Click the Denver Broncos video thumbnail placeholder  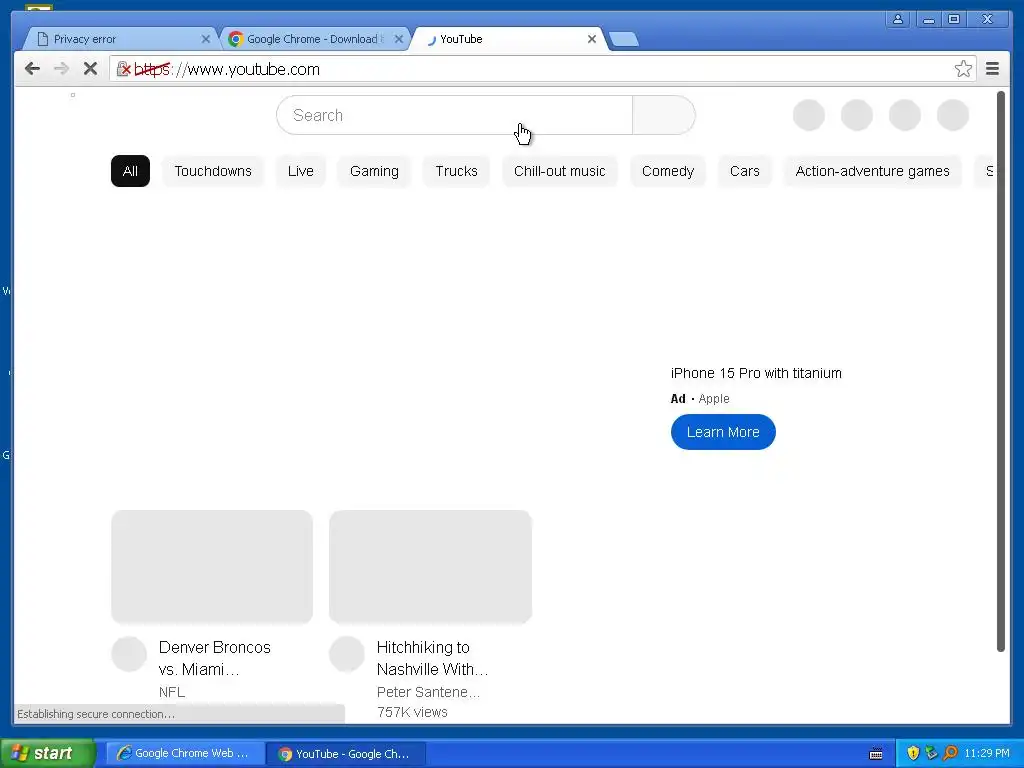tap(212, 567)
